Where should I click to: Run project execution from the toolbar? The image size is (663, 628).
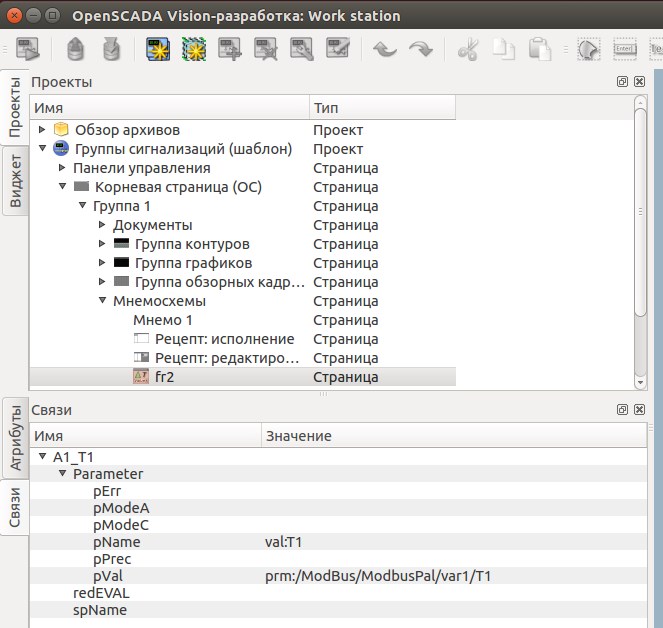click(28, 49)
